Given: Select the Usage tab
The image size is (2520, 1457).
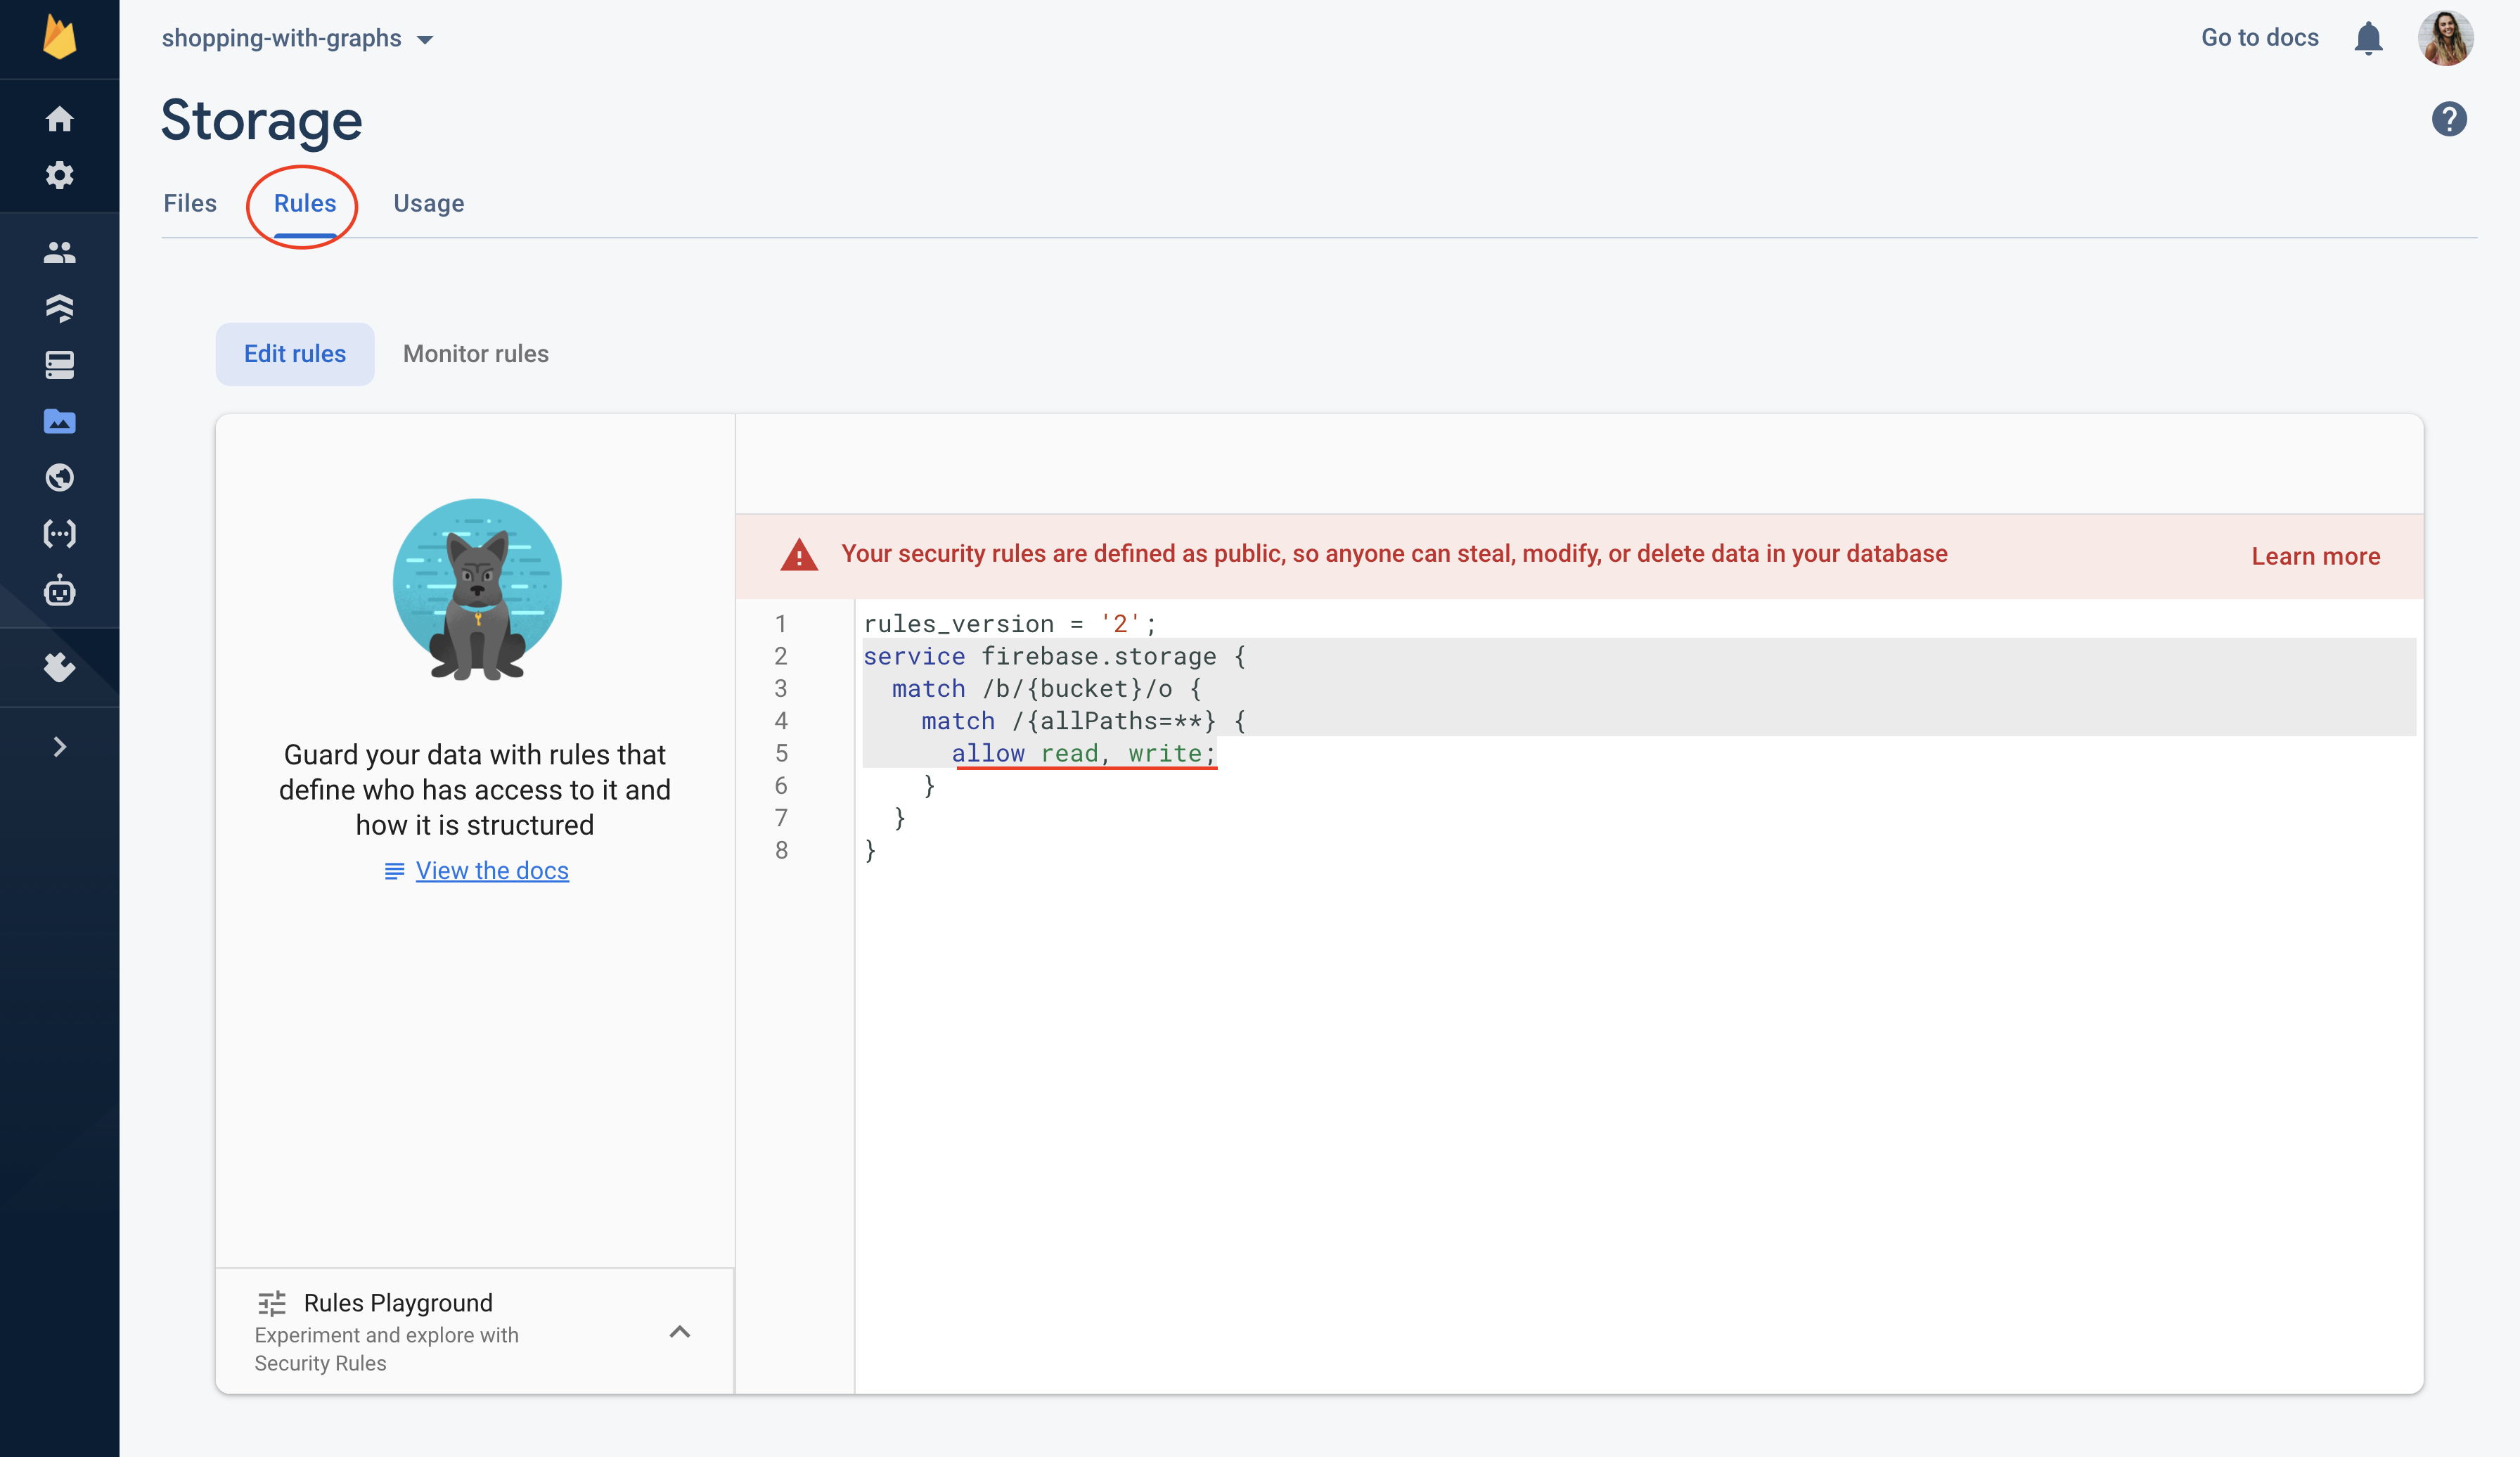Looking at the screenshot, I should click(428, 203).
